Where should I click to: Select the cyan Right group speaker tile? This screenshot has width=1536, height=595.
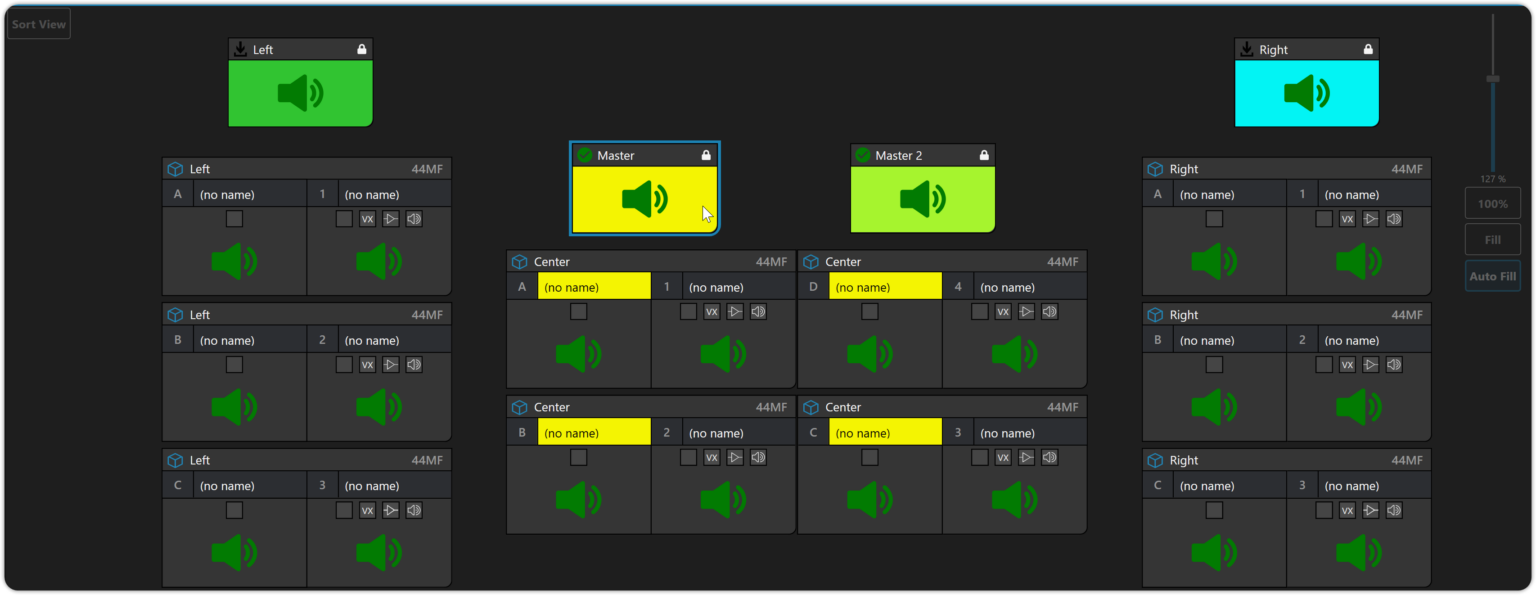coord(1306,93)
